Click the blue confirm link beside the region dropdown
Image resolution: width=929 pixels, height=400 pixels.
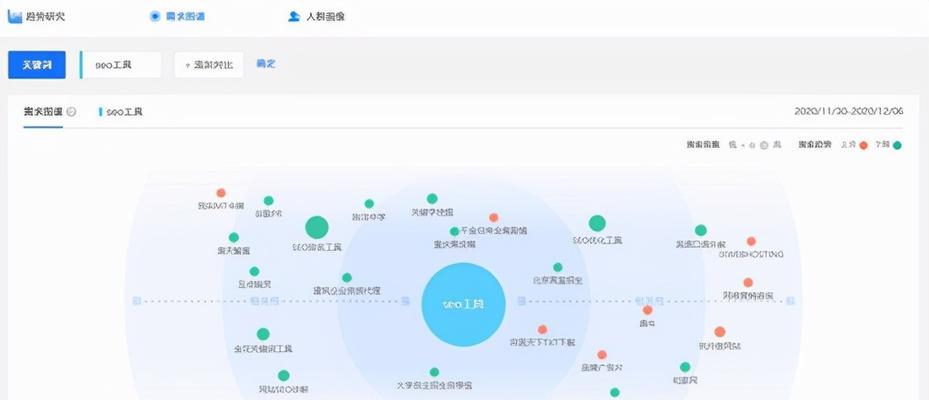click(x=265, y=64)
